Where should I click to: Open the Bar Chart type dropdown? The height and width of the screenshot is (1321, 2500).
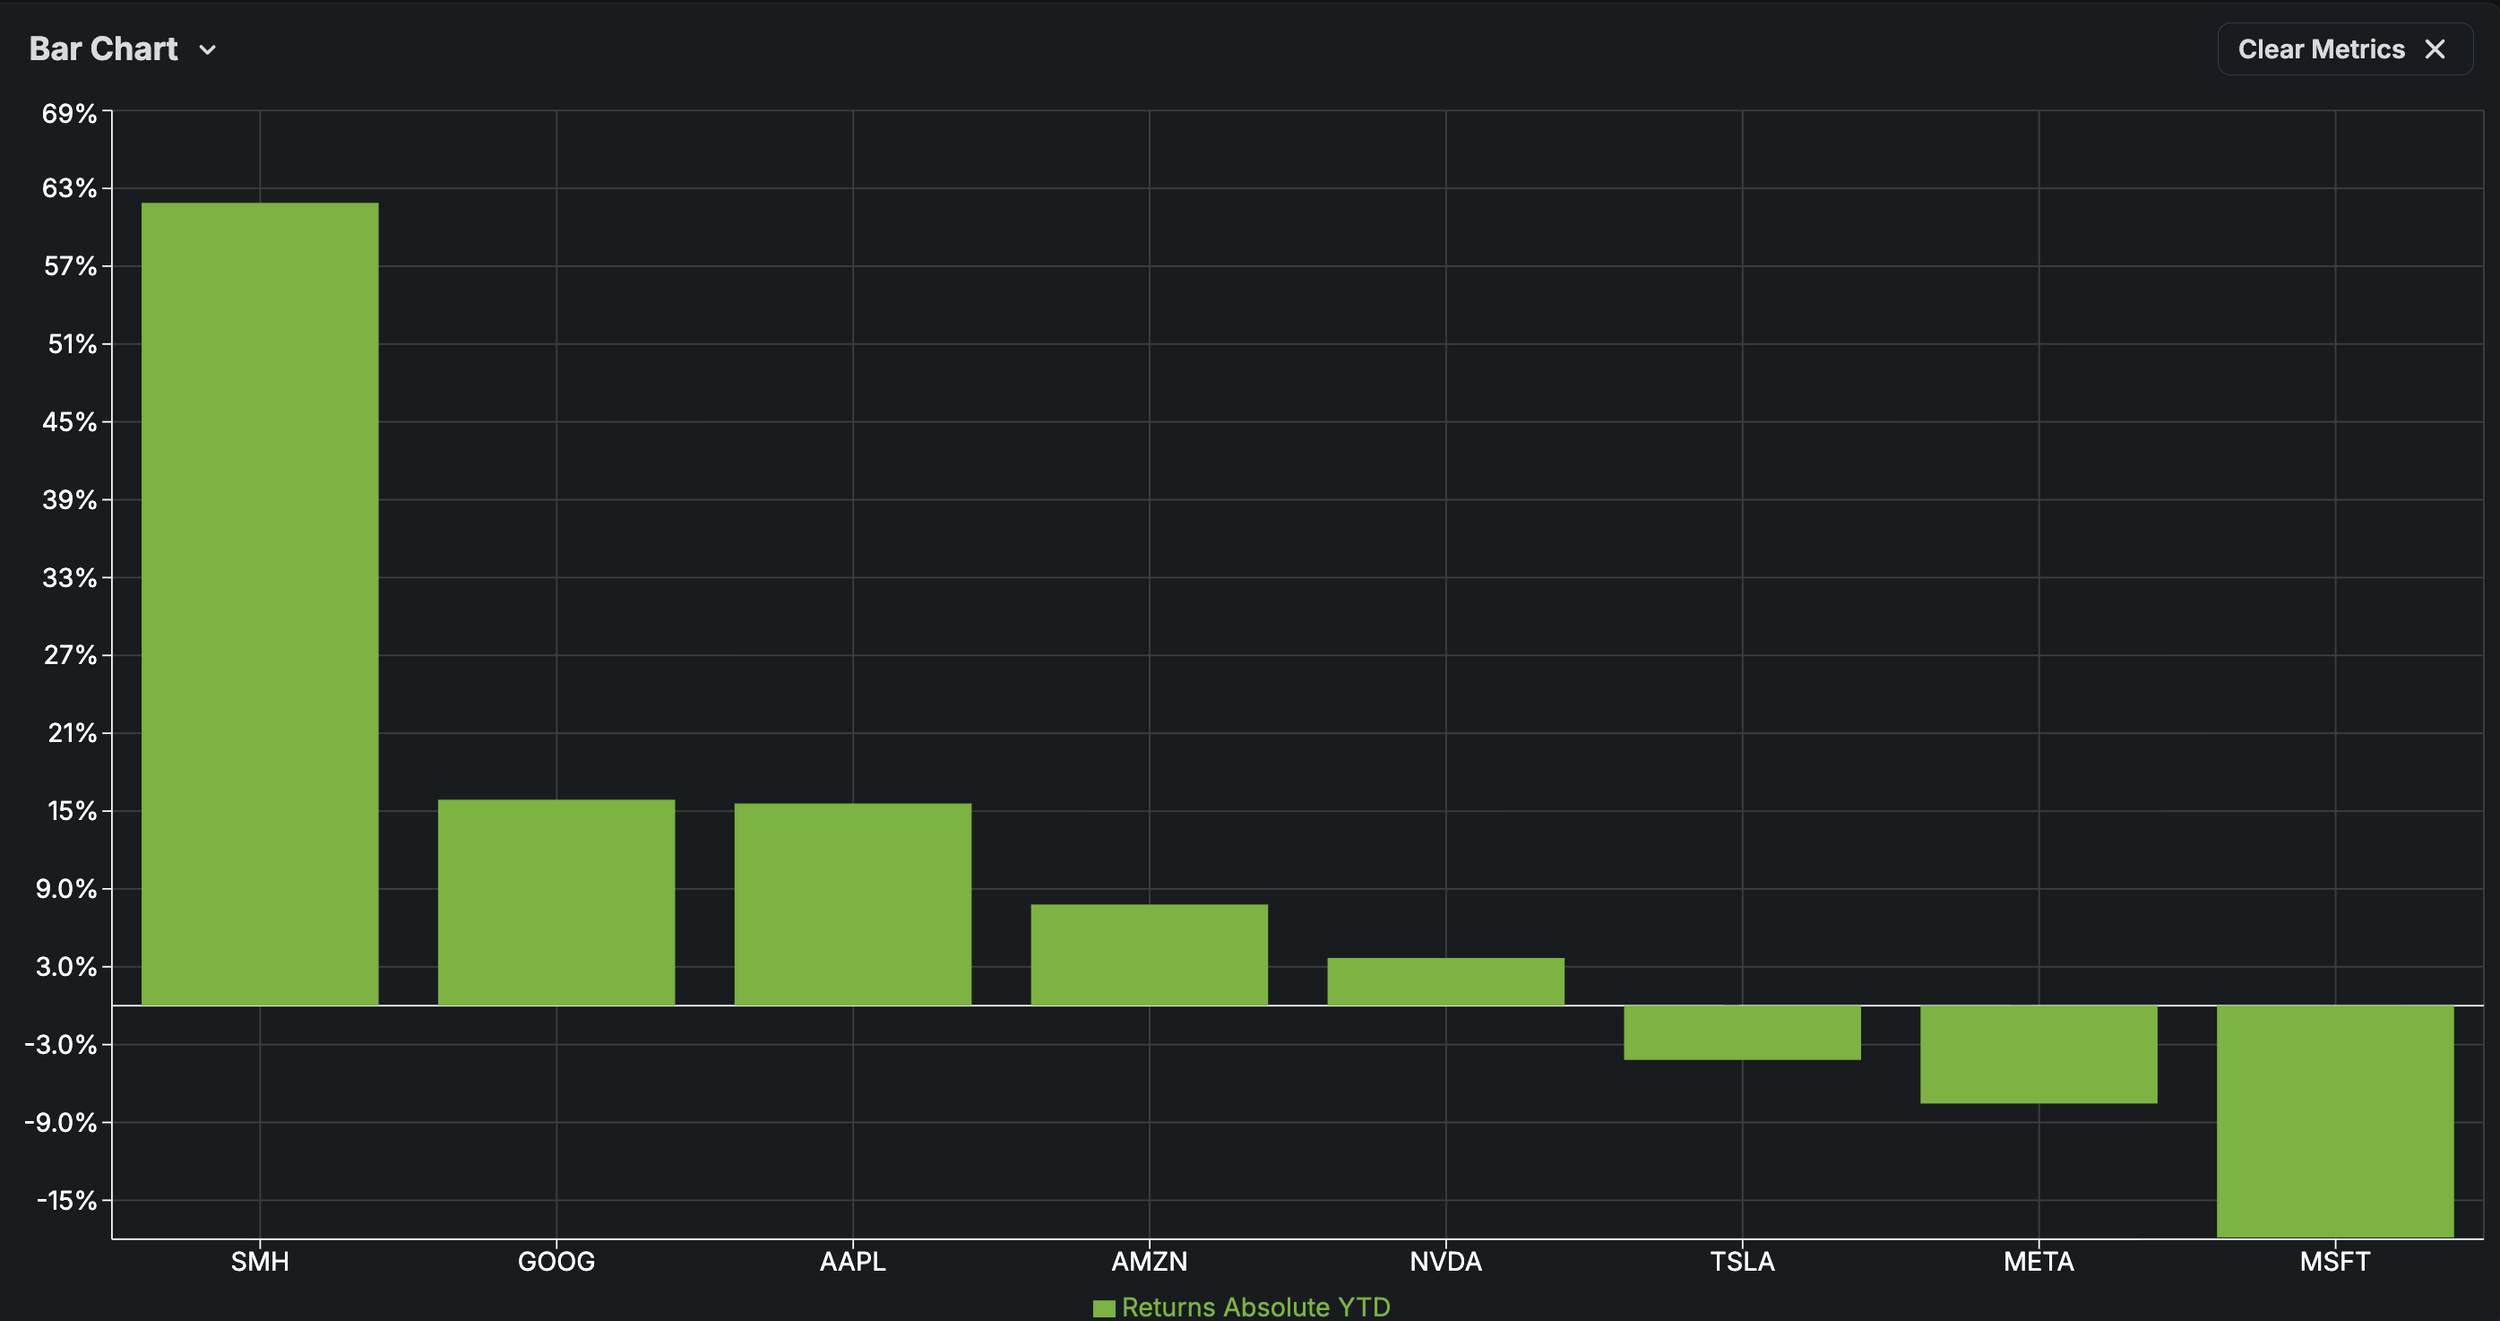click(x=123, y=49)
